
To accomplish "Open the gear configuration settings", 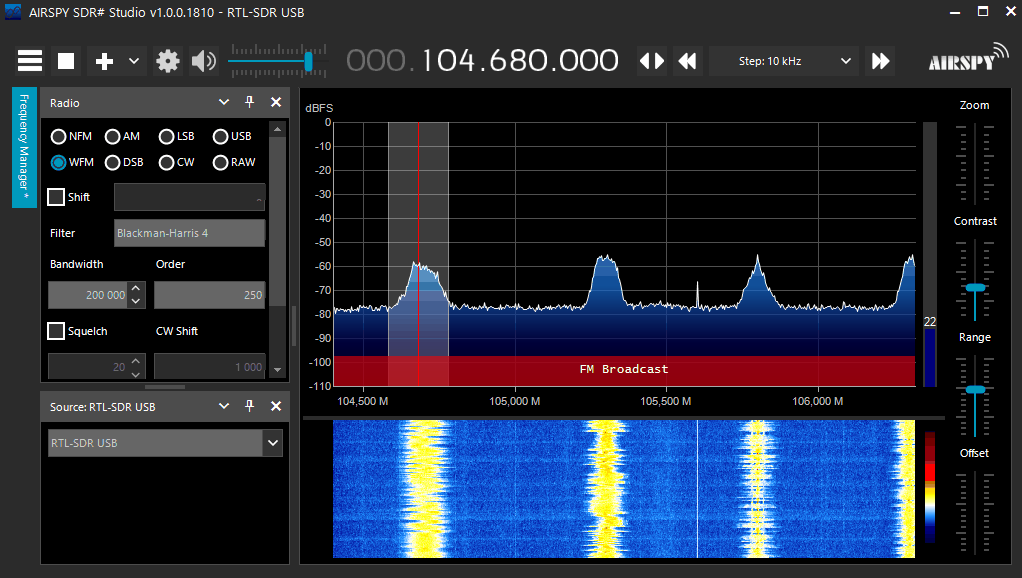I will [168, 61].
